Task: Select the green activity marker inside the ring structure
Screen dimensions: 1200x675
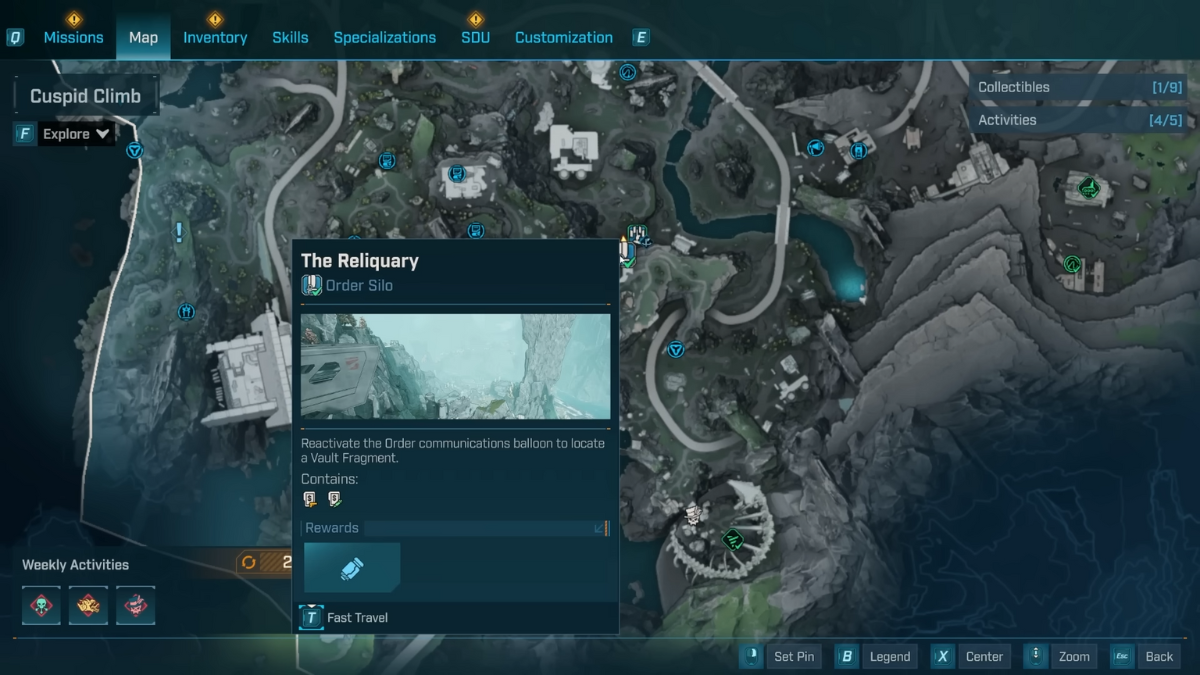Action: (733, 541)
